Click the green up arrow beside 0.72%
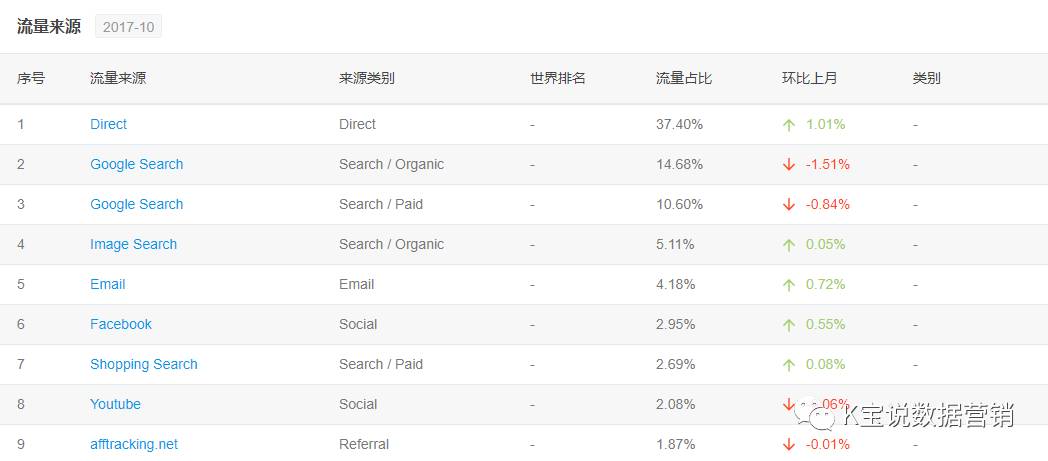1048x461 pixels. click(789, 285)
